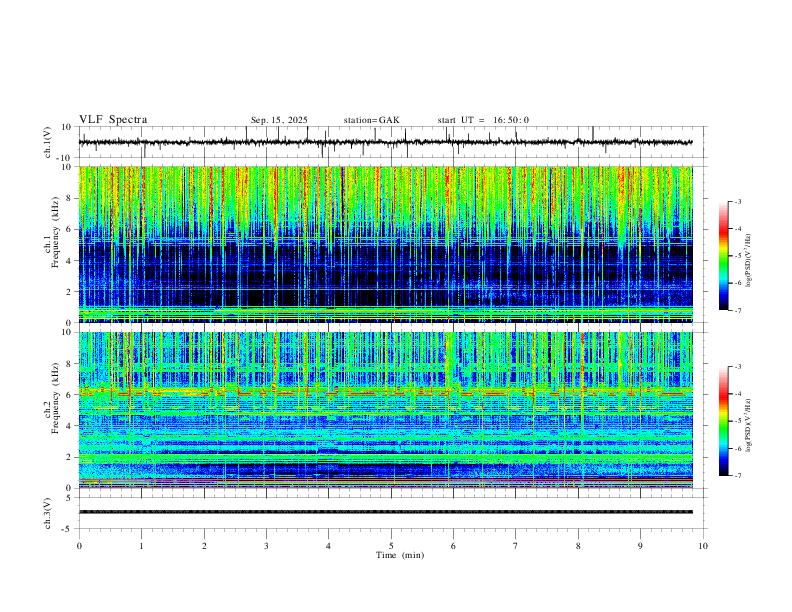
Task: Click the ch.2 spectrogram color scale bar
Action: (724, 421)
